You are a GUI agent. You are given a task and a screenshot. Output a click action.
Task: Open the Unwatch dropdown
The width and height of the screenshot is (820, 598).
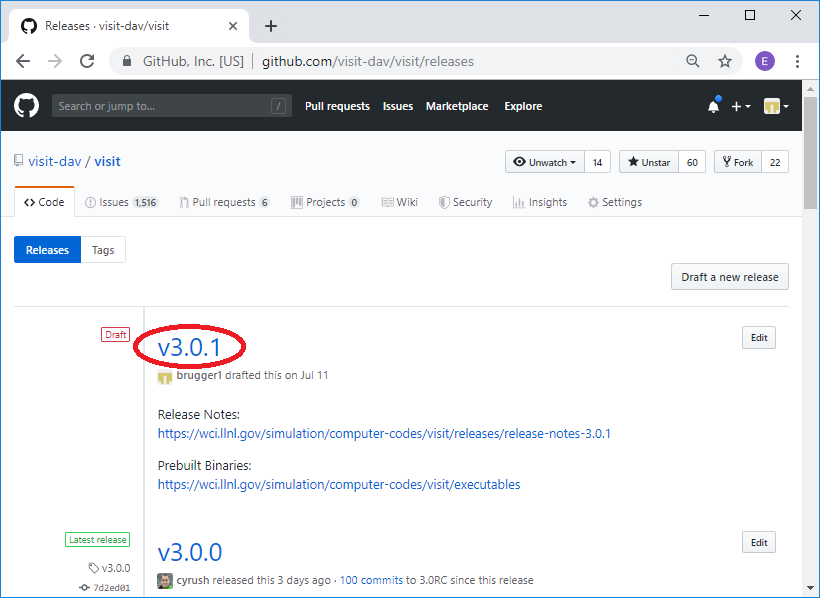click(545, 162)
